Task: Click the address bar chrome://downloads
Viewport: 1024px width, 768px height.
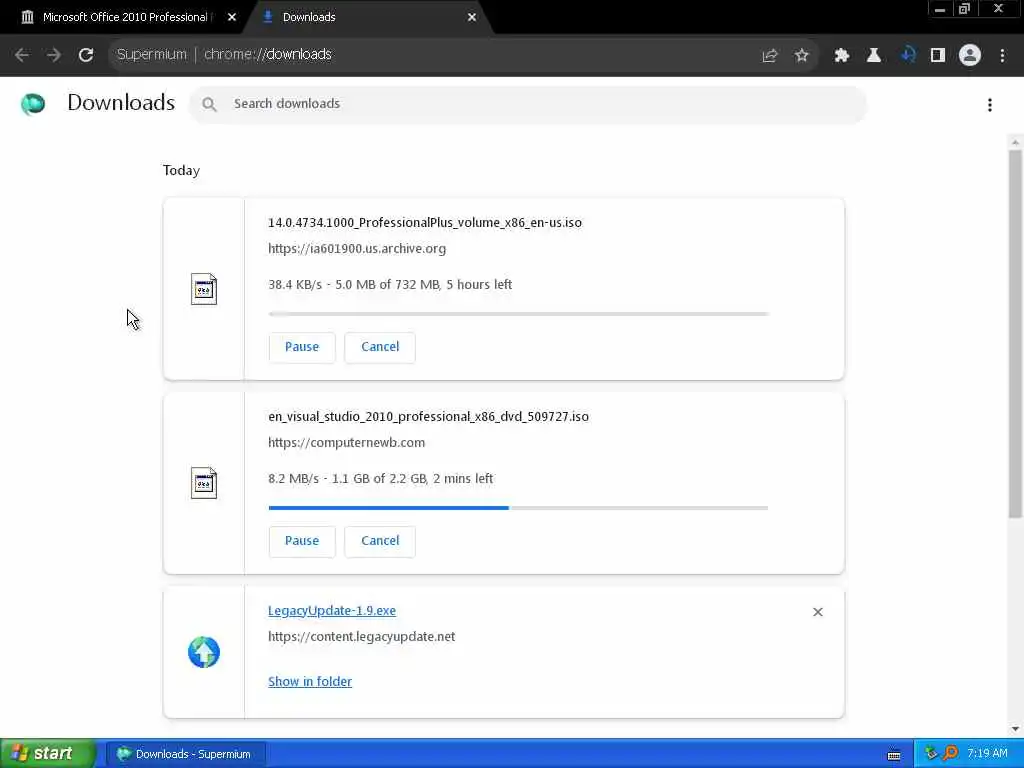Action: point(267,55)
